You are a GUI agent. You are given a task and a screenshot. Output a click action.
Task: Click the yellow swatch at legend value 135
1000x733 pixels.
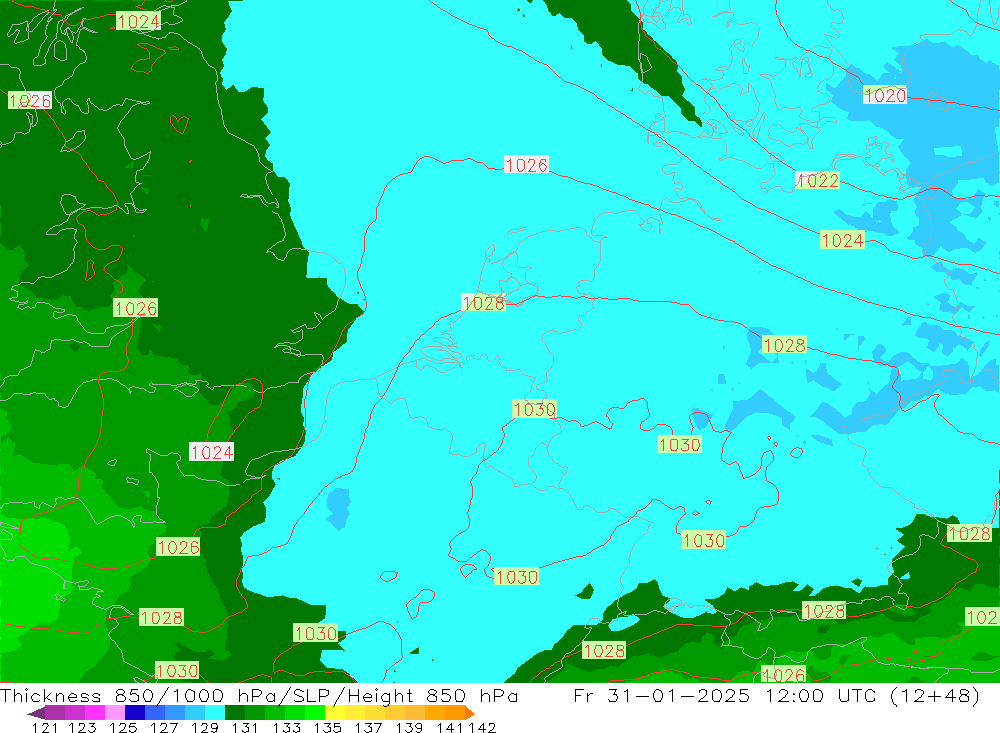[x=334, y=713]
